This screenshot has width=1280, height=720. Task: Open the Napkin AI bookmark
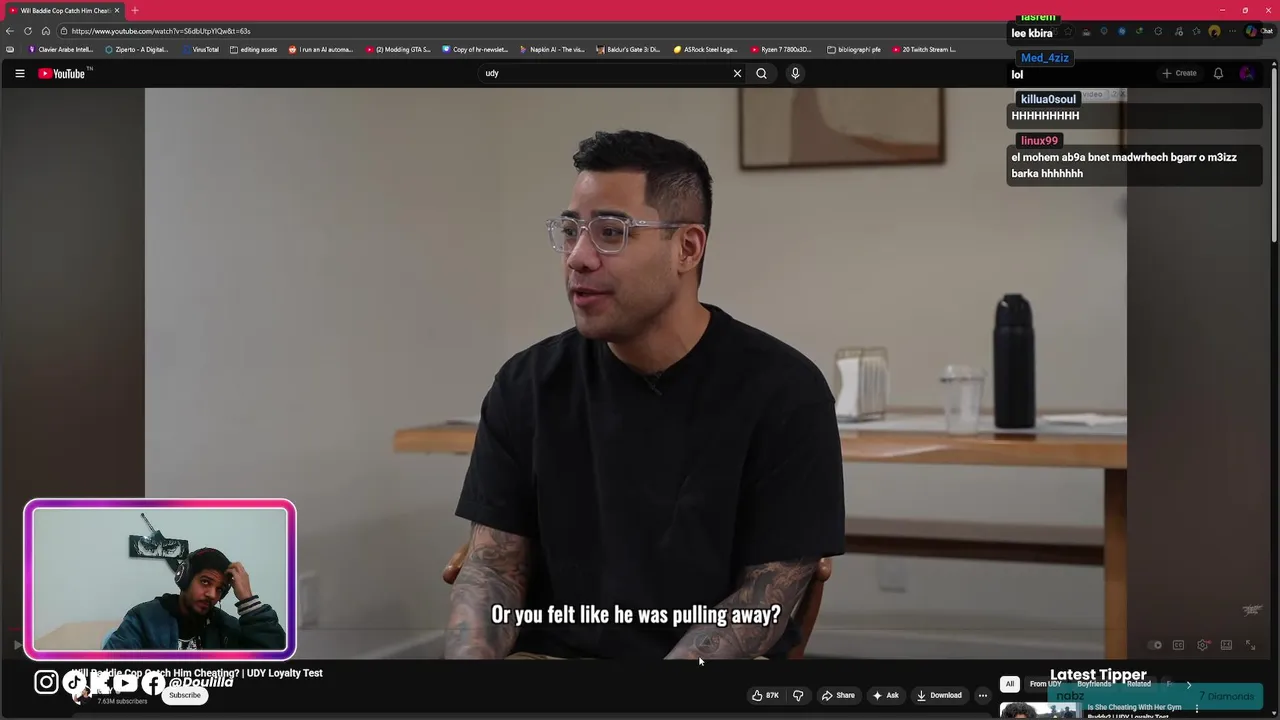click(552, 49)
